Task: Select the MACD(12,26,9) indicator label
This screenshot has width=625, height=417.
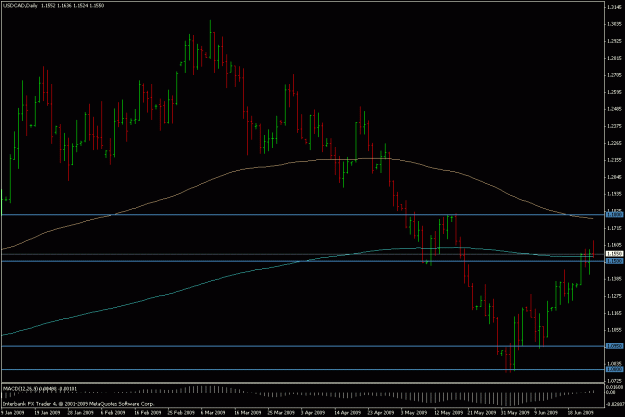Action: [21, 389]
